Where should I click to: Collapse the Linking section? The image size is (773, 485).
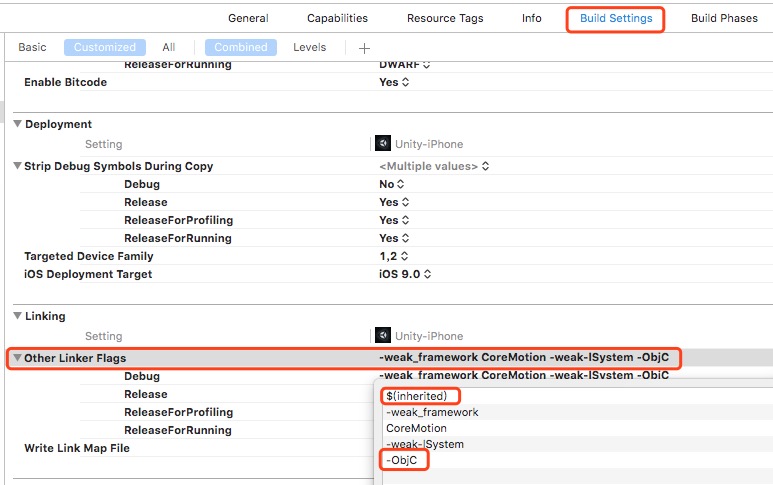point(17,315)
